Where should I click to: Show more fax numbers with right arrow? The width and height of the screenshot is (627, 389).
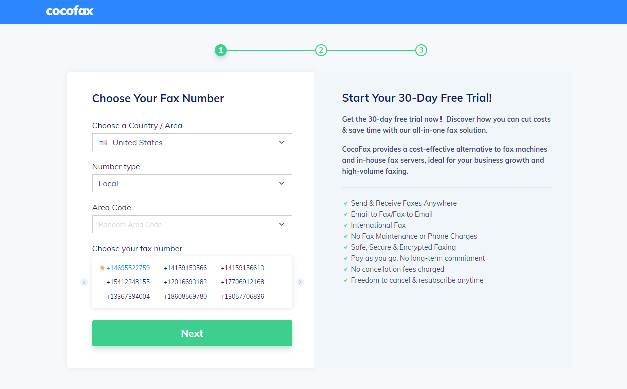coord(300,282)
